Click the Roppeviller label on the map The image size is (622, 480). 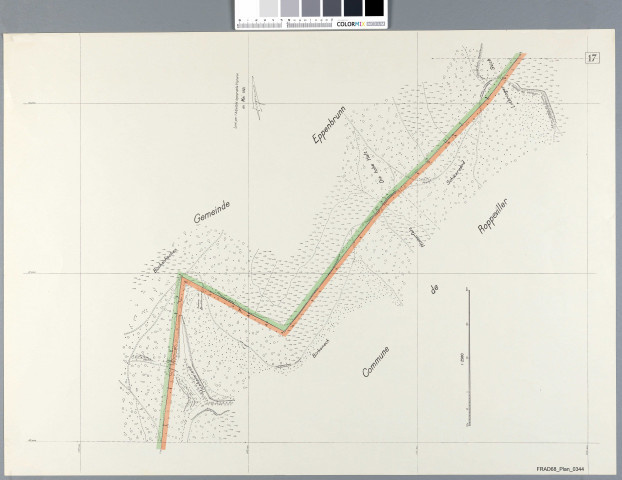pos(495,221)
